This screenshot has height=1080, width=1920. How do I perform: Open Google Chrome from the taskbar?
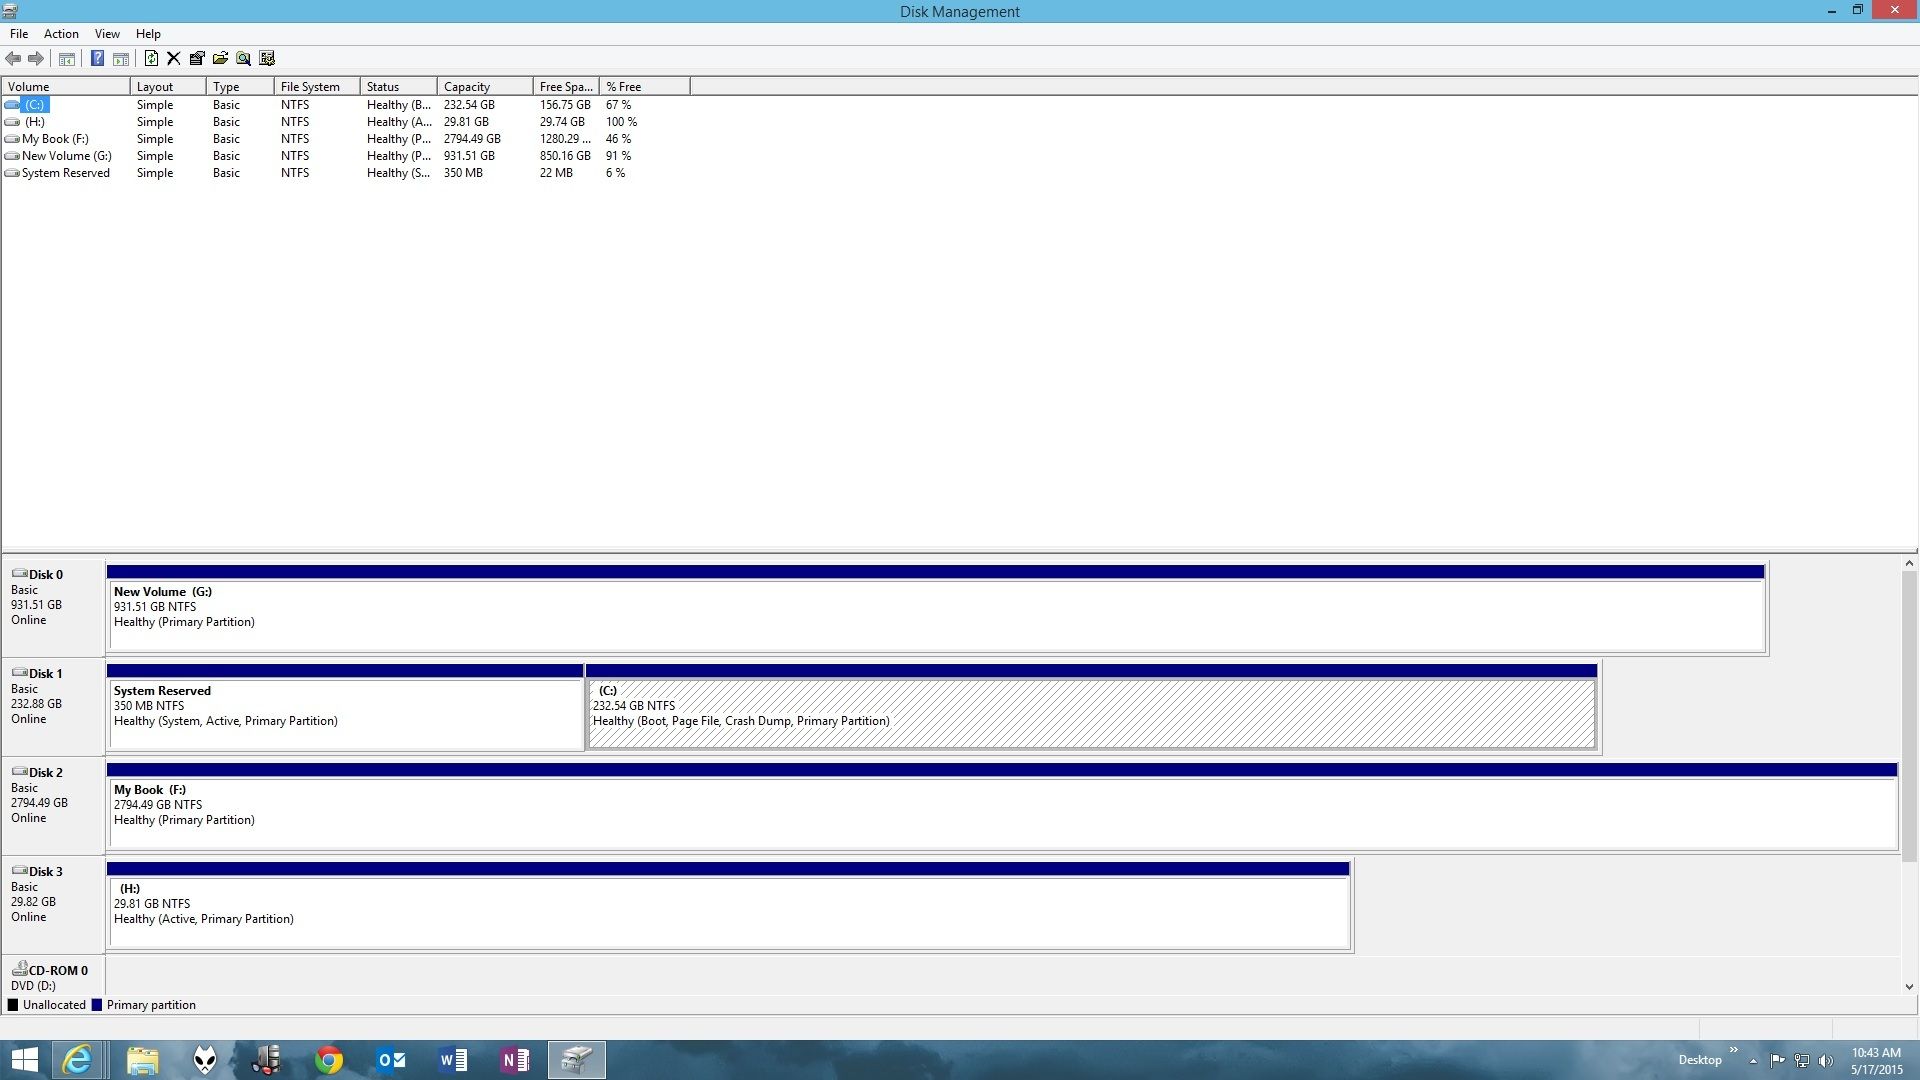[x=329, y=1060]
